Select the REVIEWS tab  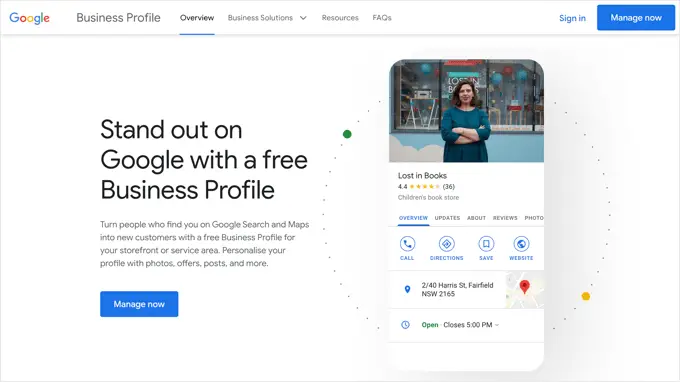click(505, 218)
